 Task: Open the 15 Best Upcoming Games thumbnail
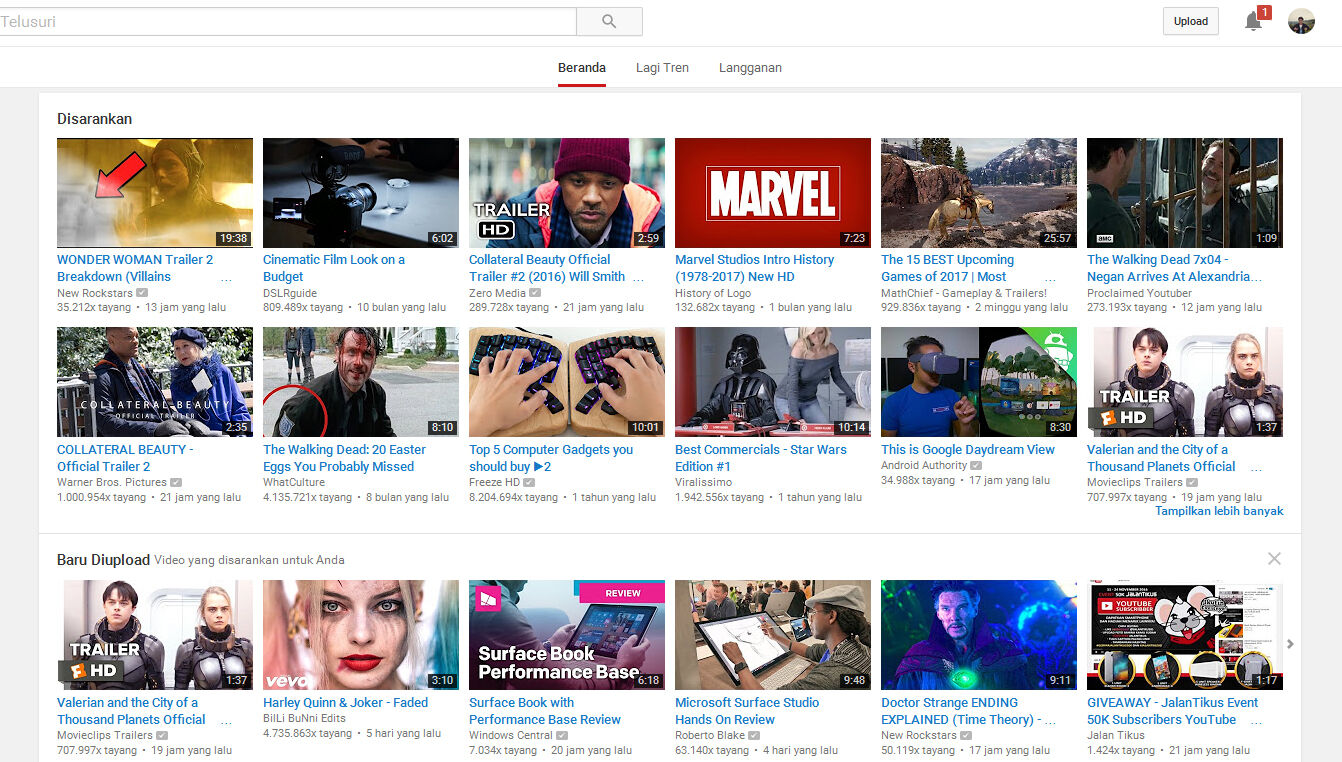point(979,193)
